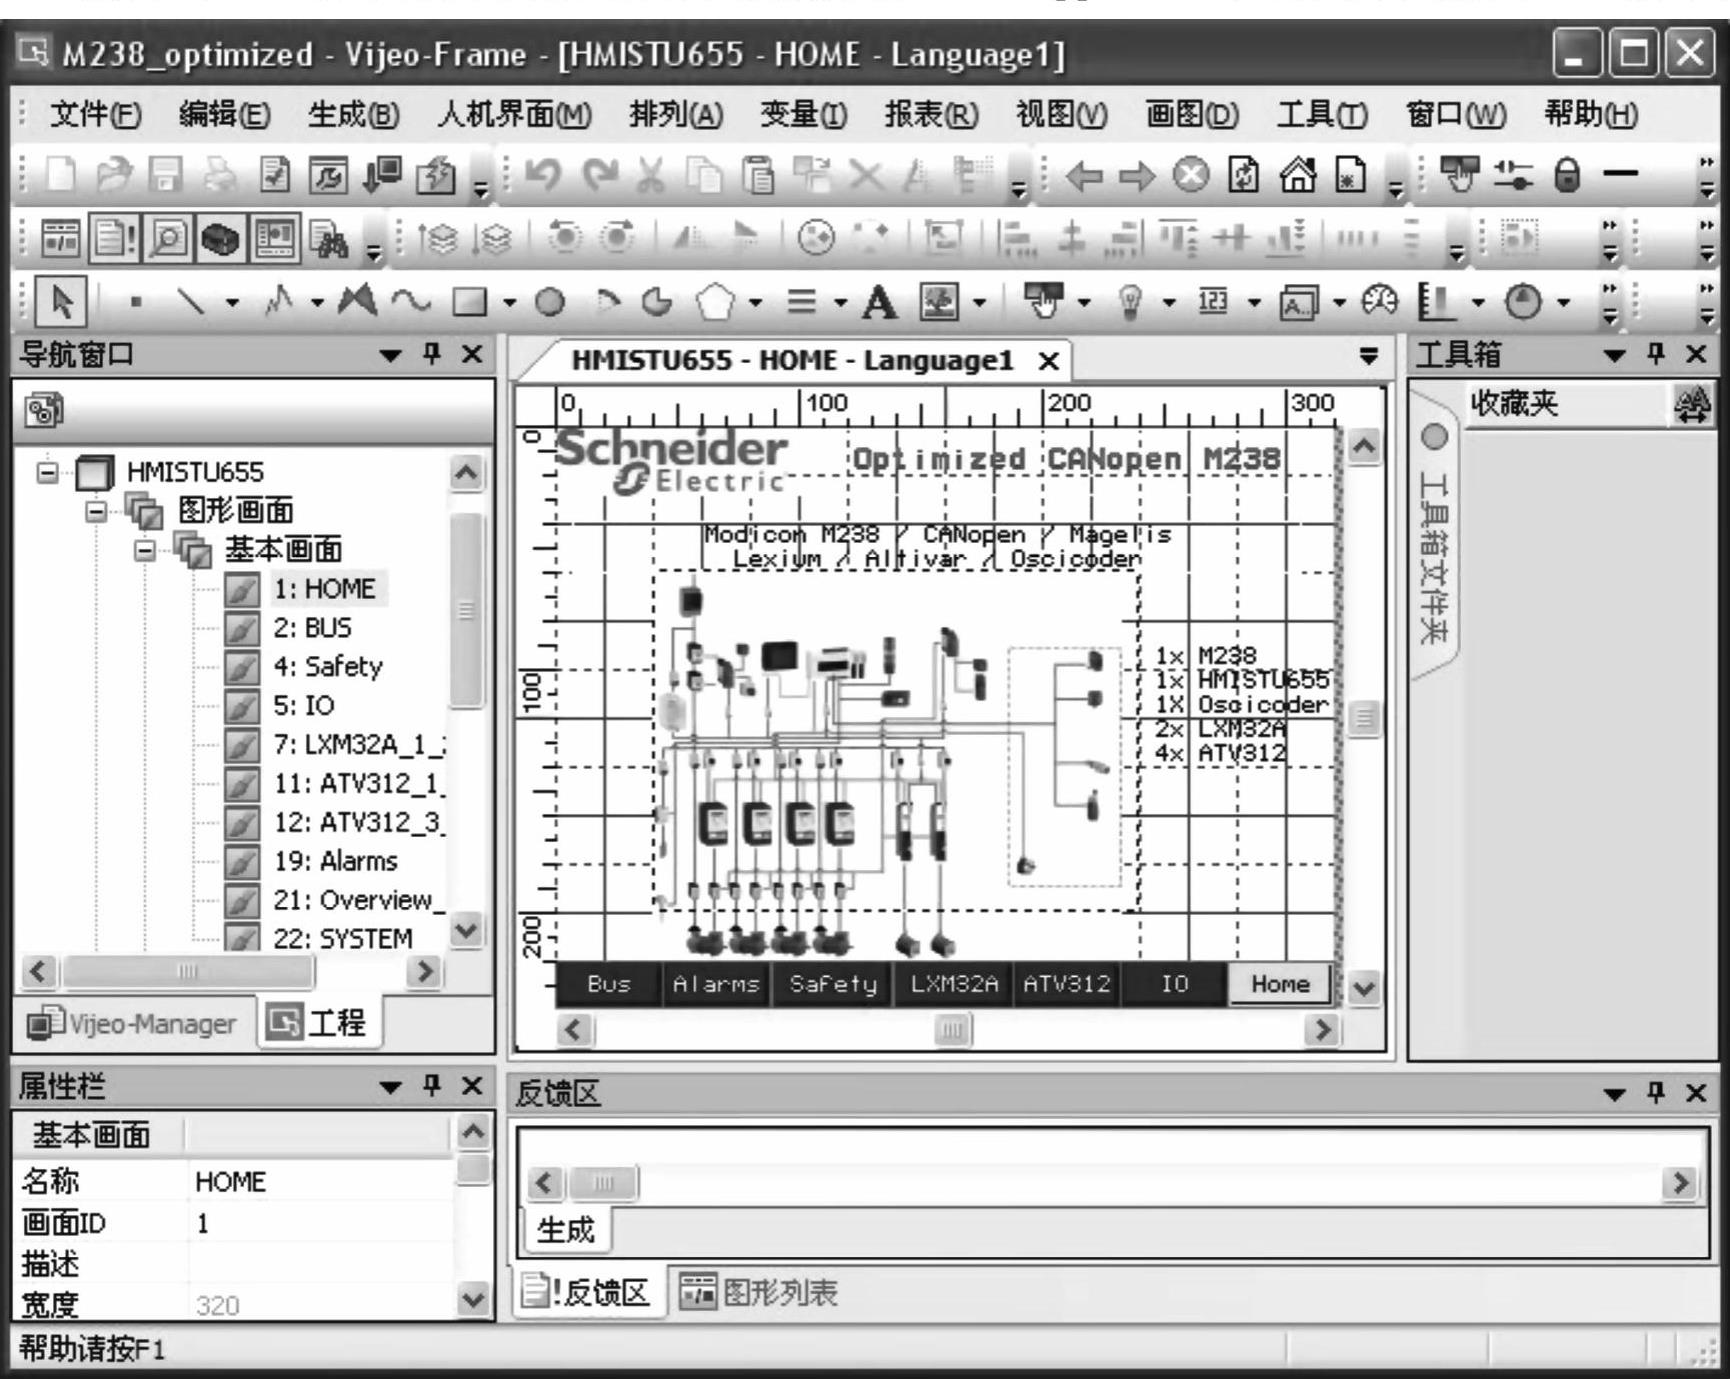Click the LXM32A button on the canvas

tap(954, 984)
